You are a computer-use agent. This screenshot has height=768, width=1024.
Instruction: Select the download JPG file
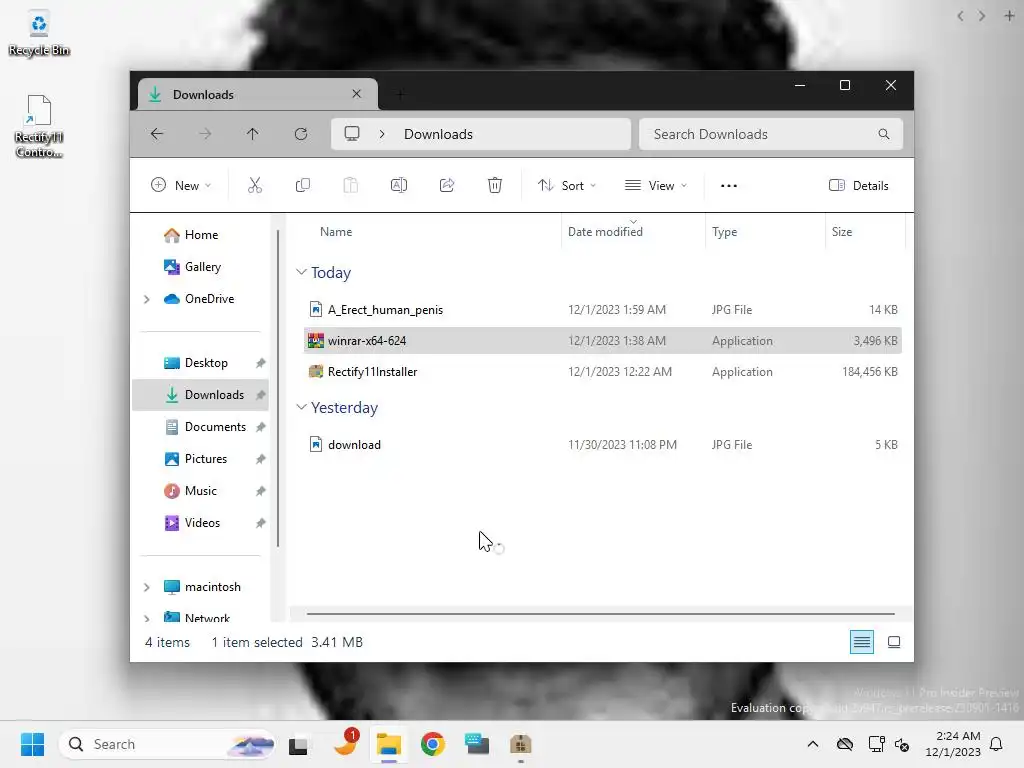[603, 445]
